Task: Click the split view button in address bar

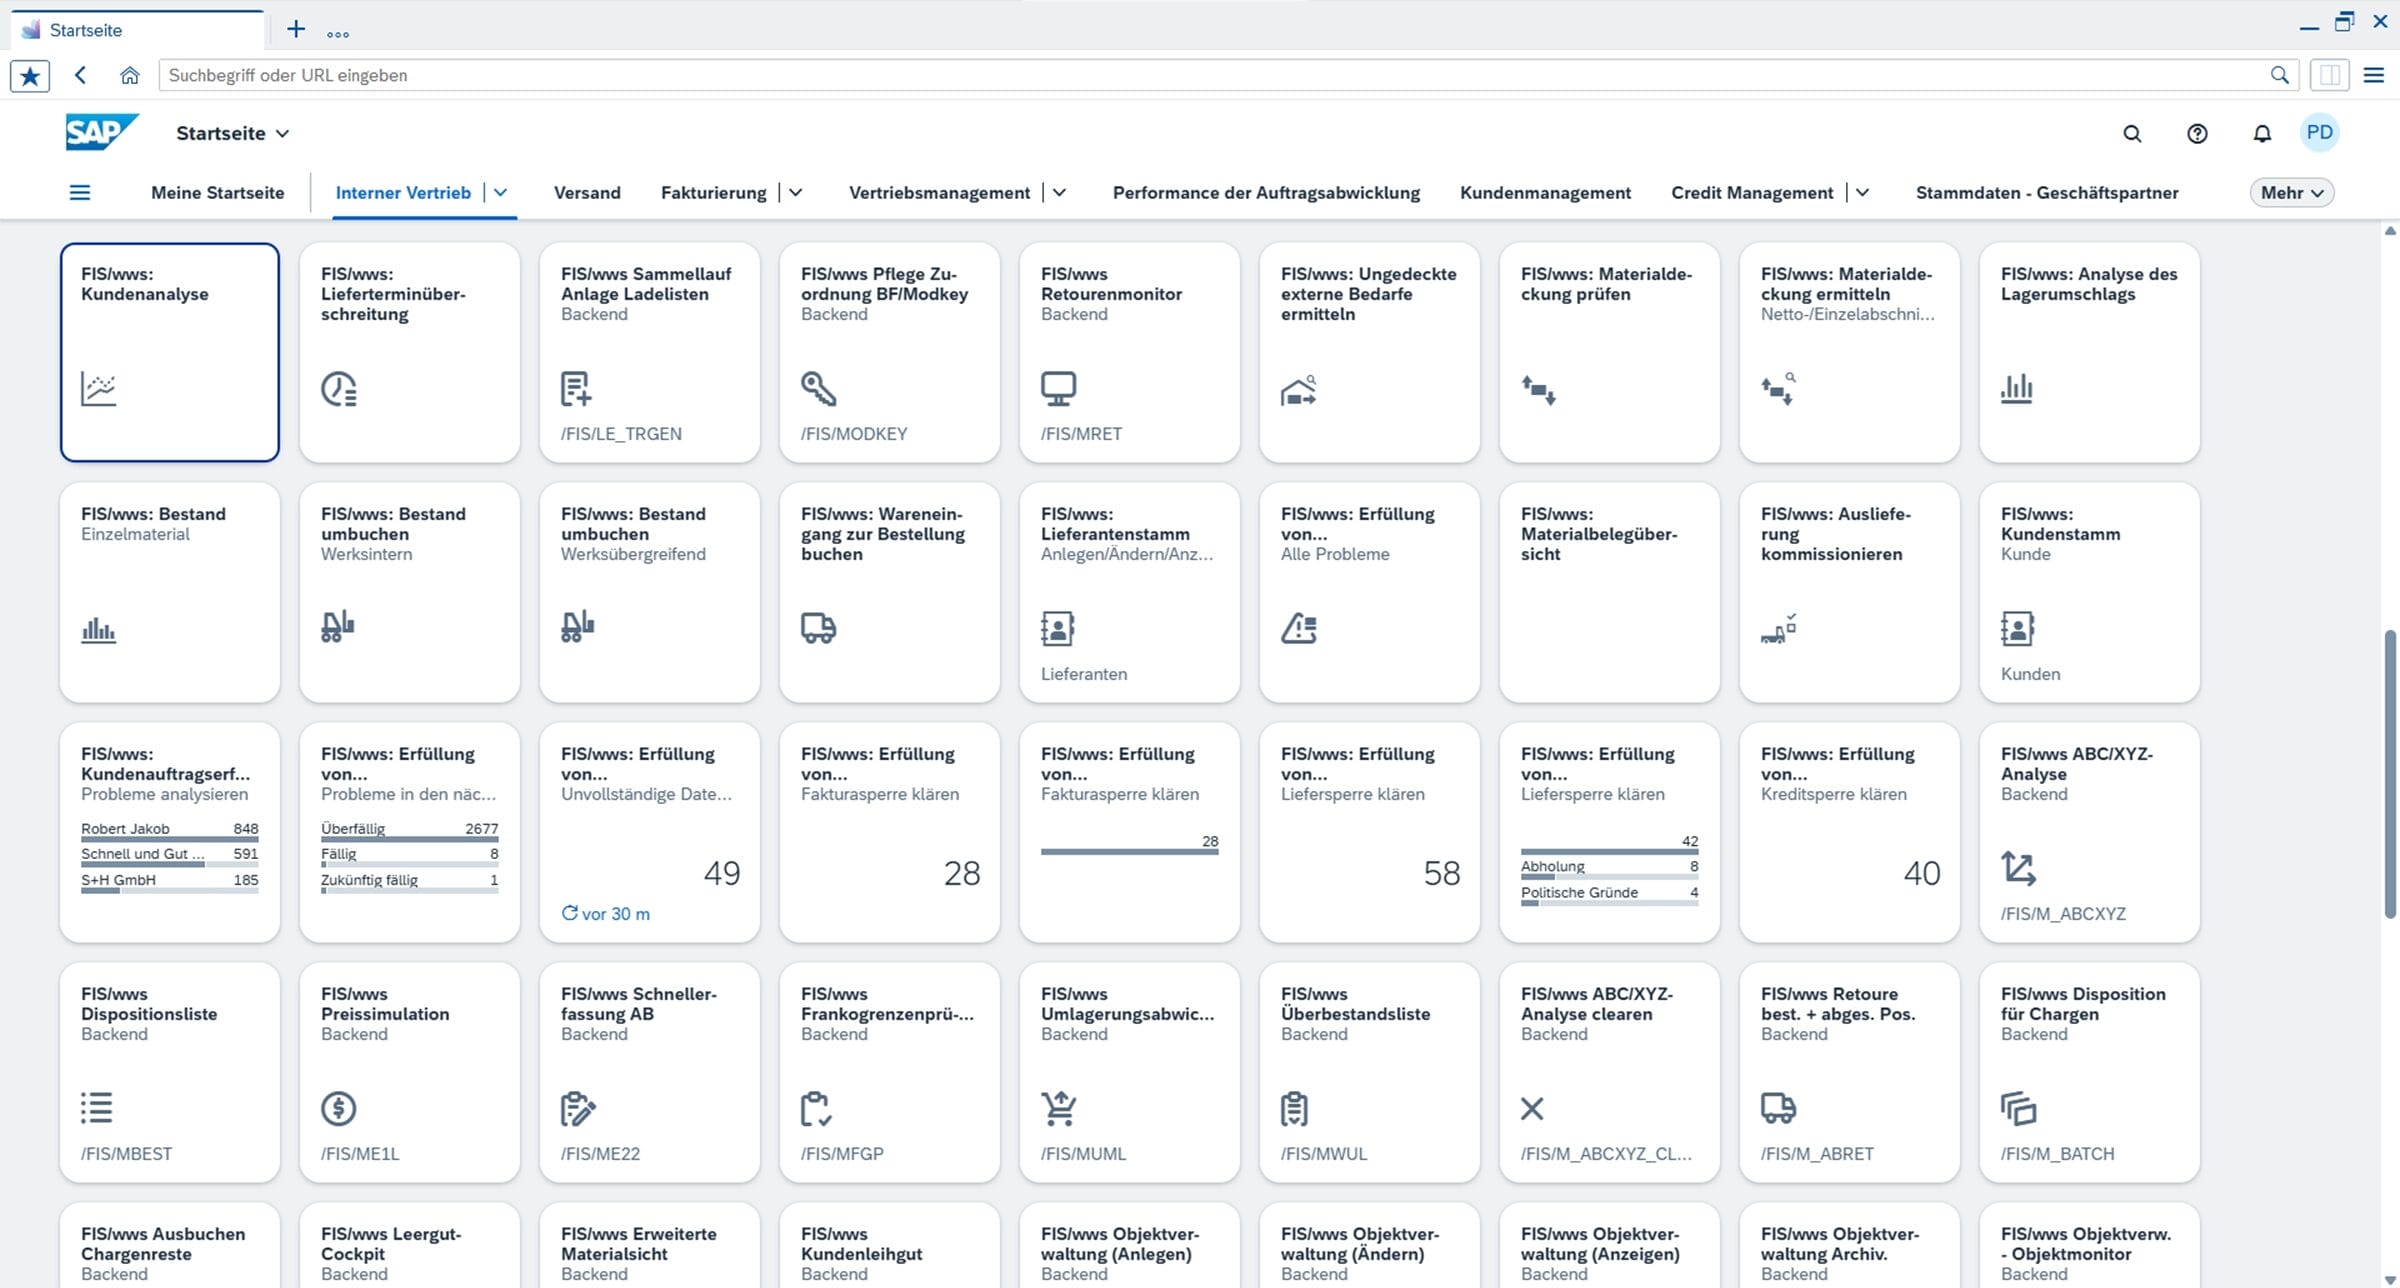Action: 2329,75
